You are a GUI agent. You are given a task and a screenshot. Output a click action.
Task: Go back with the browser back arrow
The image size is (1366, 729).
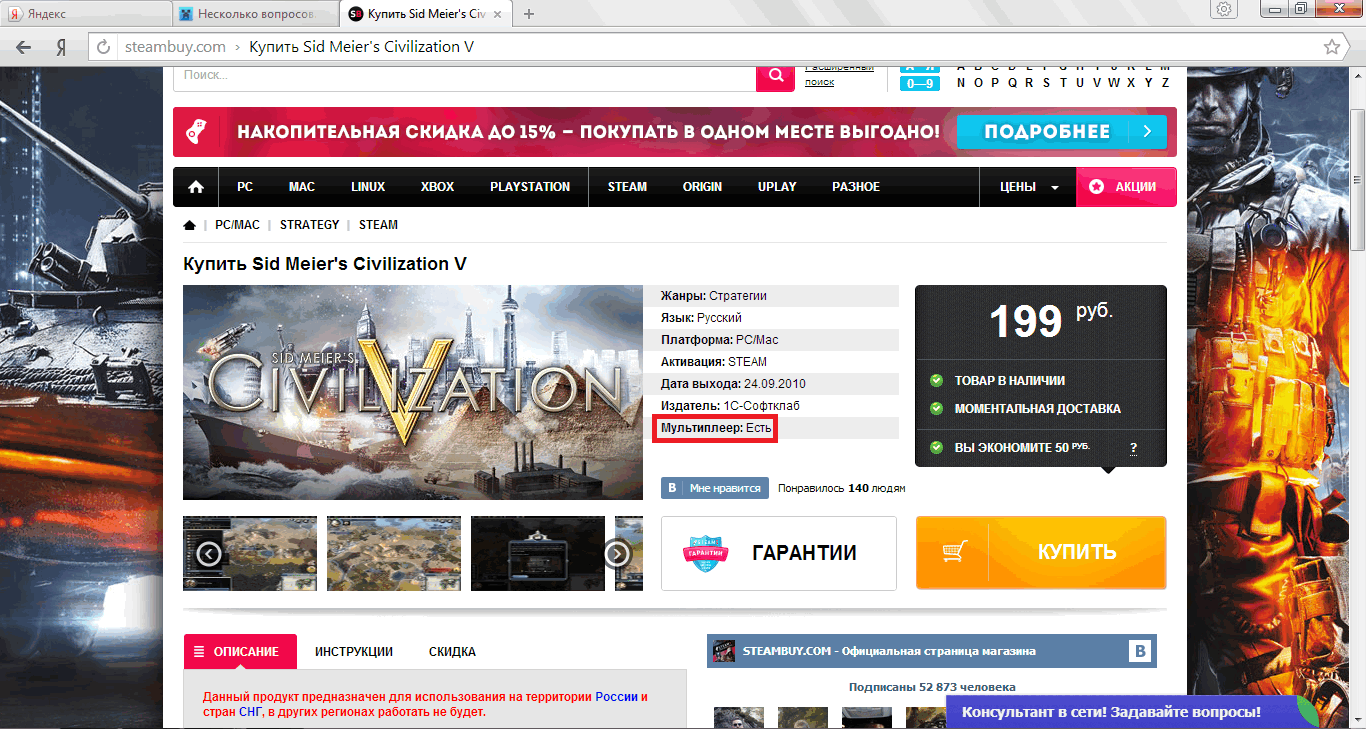tap(23, 47)
